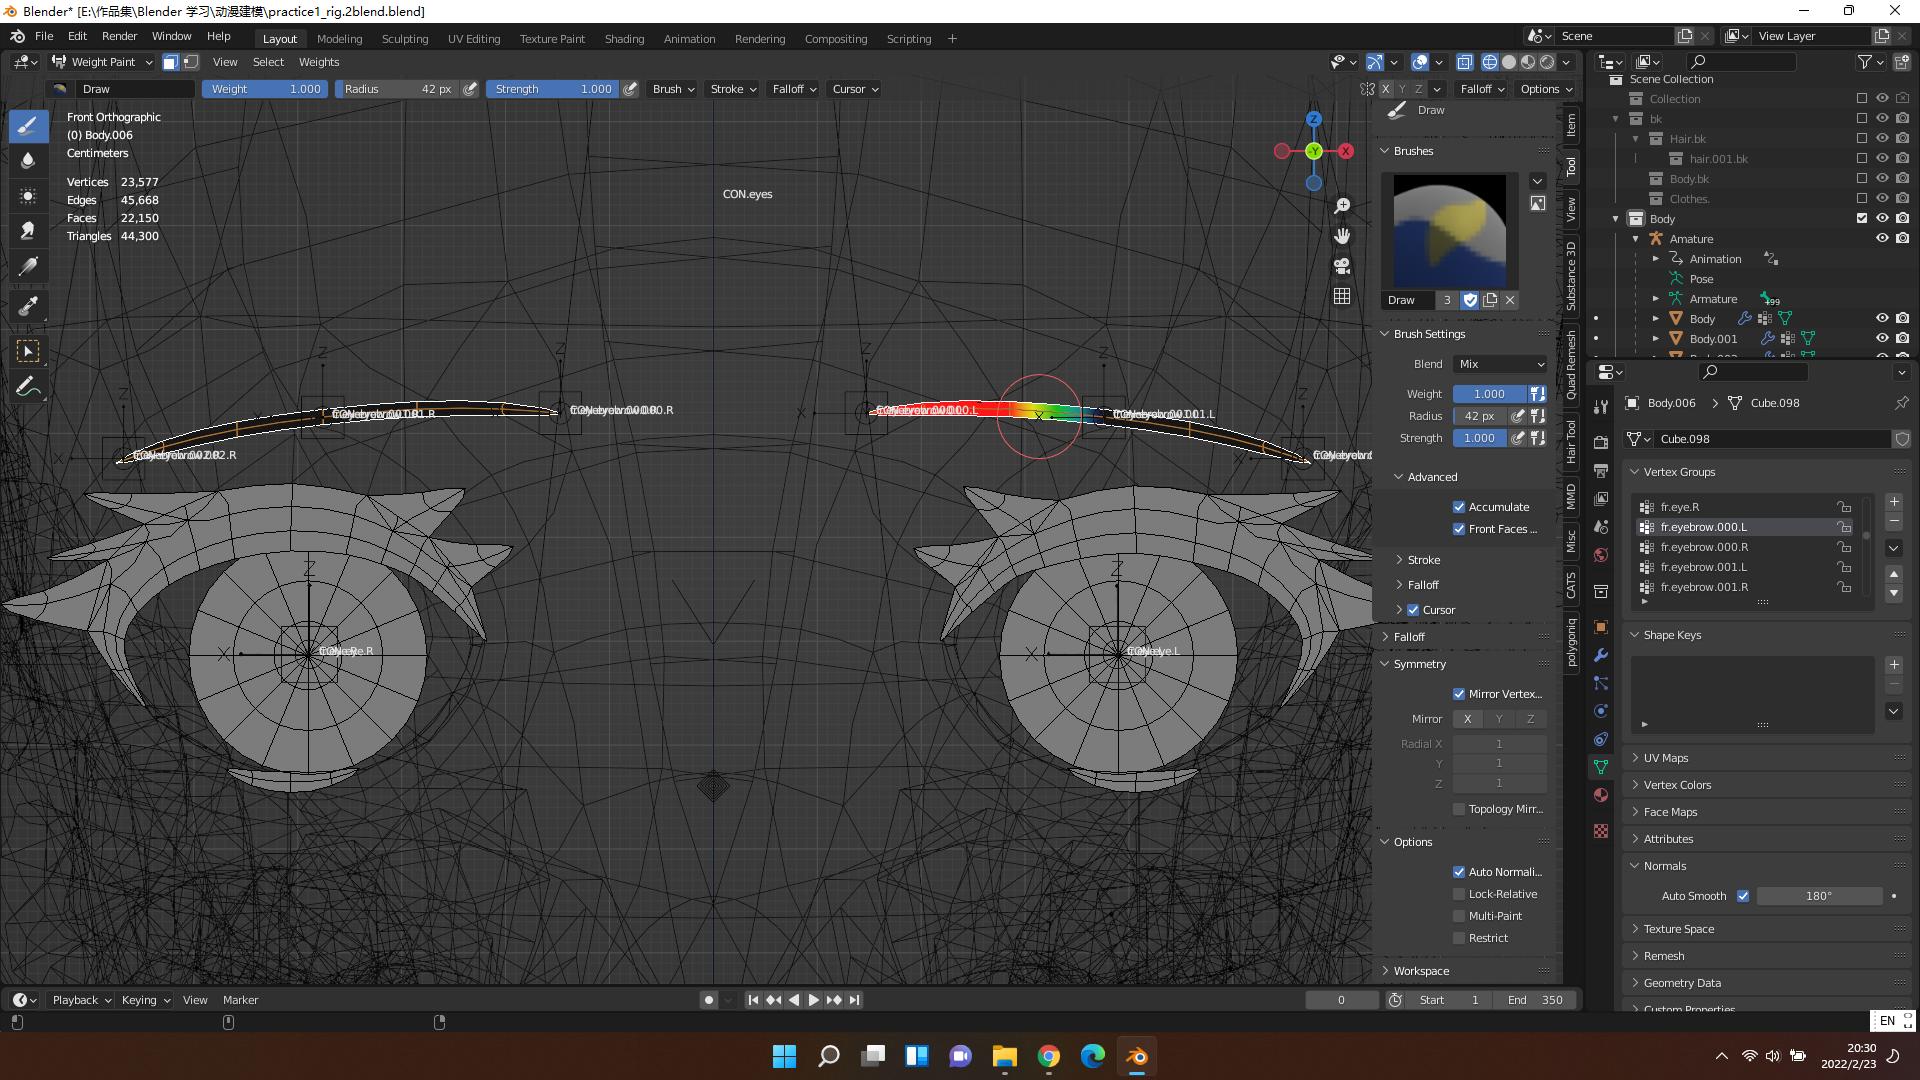Select the fr.eyebrow.001.L vertex group
Screen dimensions: 1920x1080
point(1703,567)
